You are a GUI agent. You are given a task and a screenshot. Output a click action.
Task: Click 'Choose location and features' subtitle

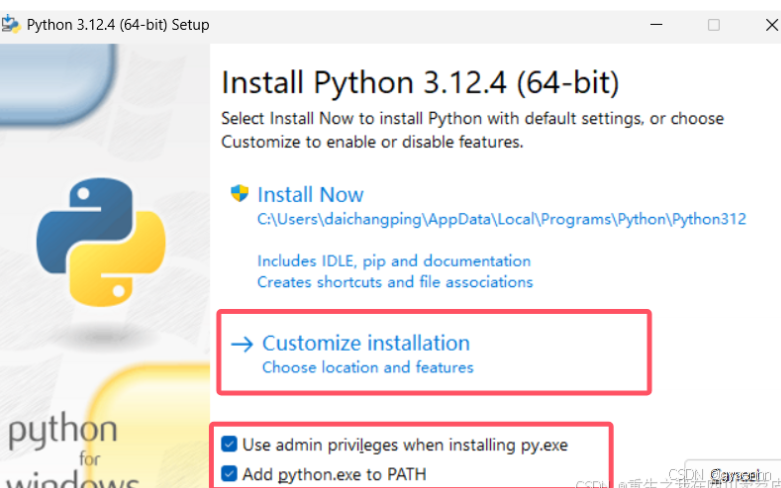(368, 367)
